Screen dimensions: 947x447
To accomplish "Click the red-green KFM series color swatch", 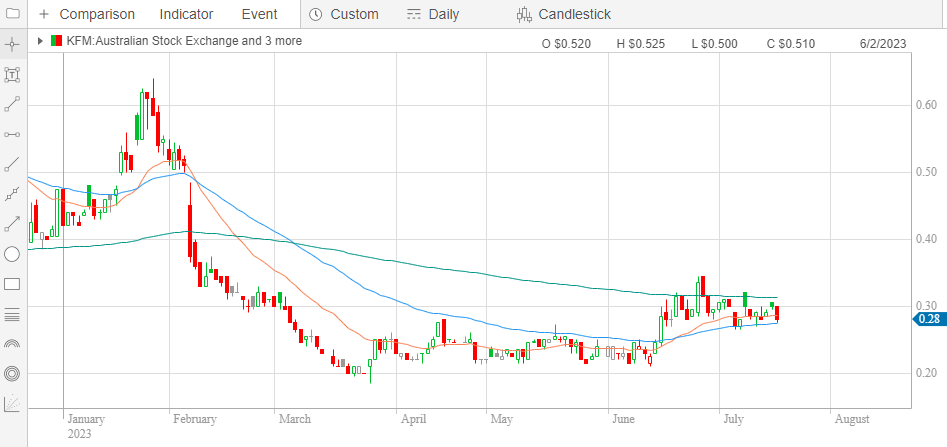I will pos(56,41).
